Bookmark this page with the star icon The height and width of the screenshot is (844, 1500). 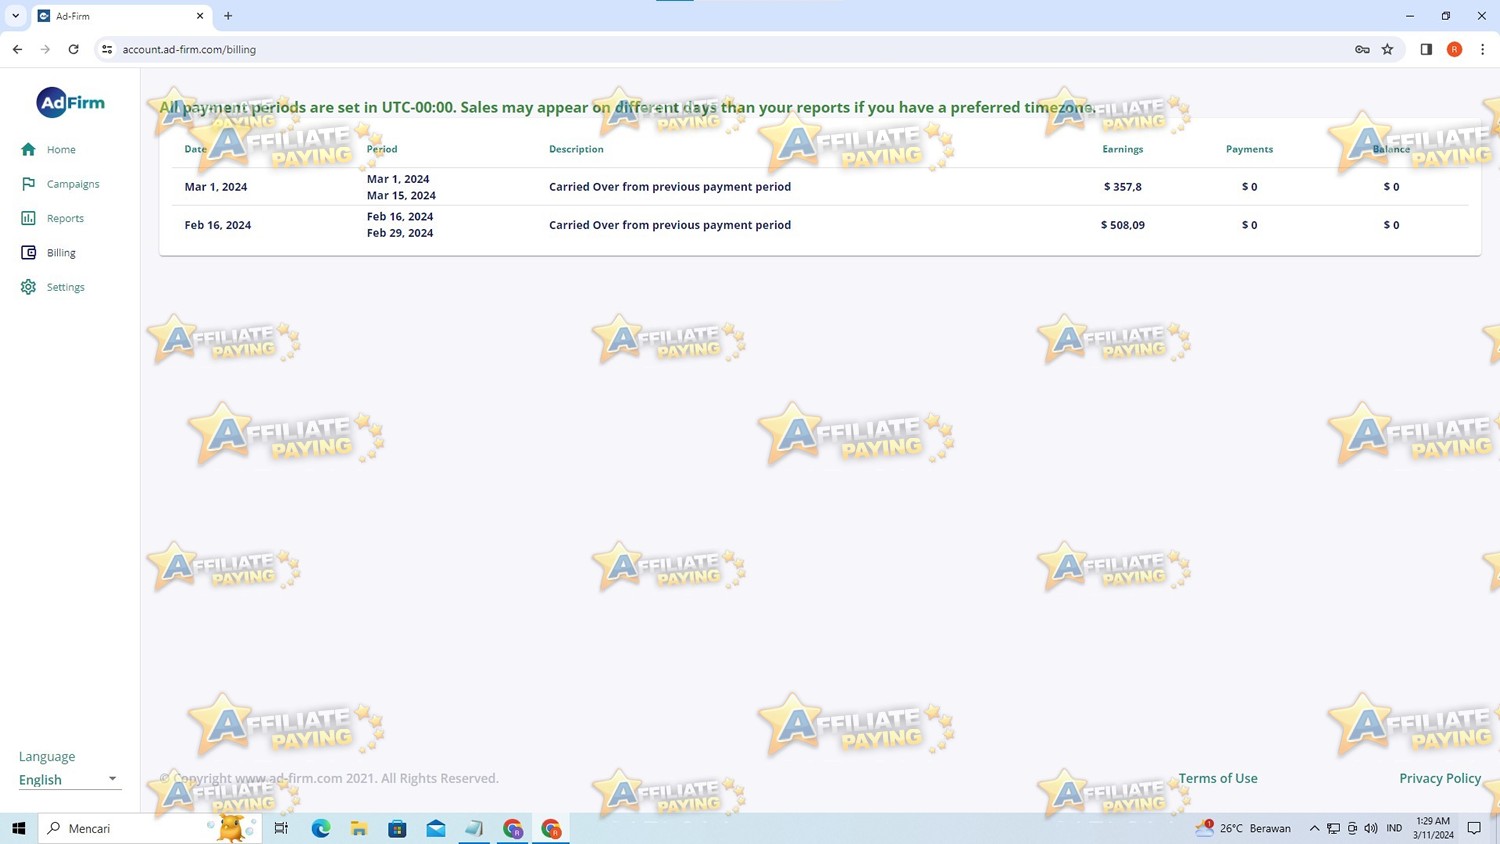[1387, 49]
